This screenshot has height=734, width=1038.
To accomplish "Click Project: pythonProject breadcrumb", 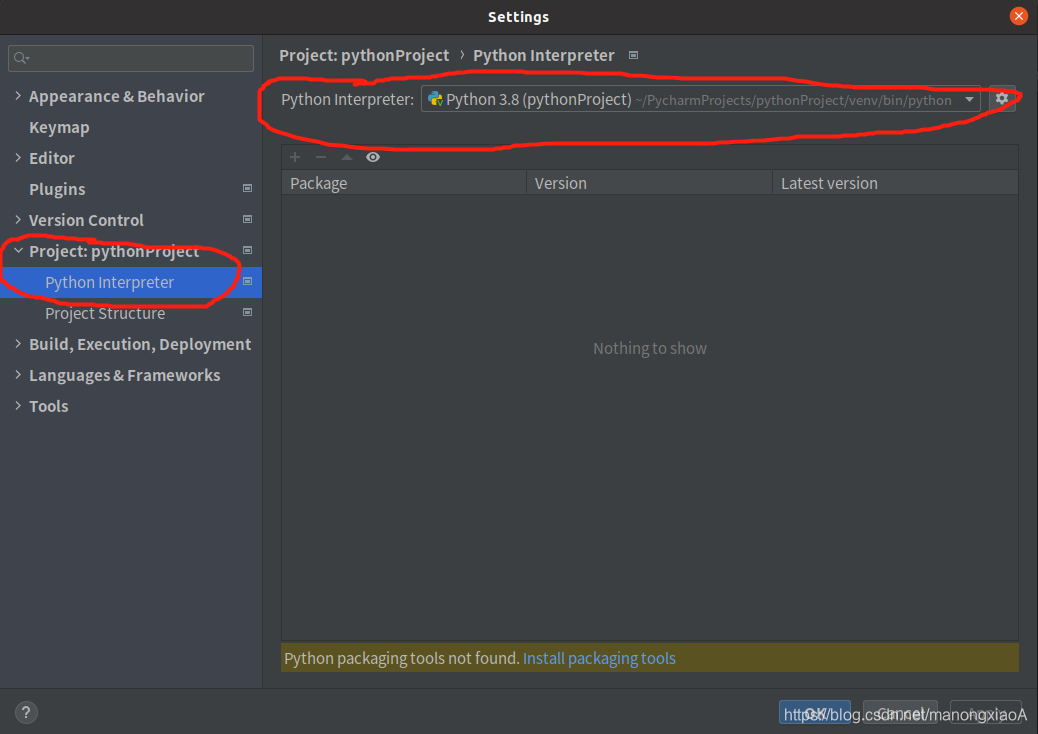I will (x=364, y=56).
